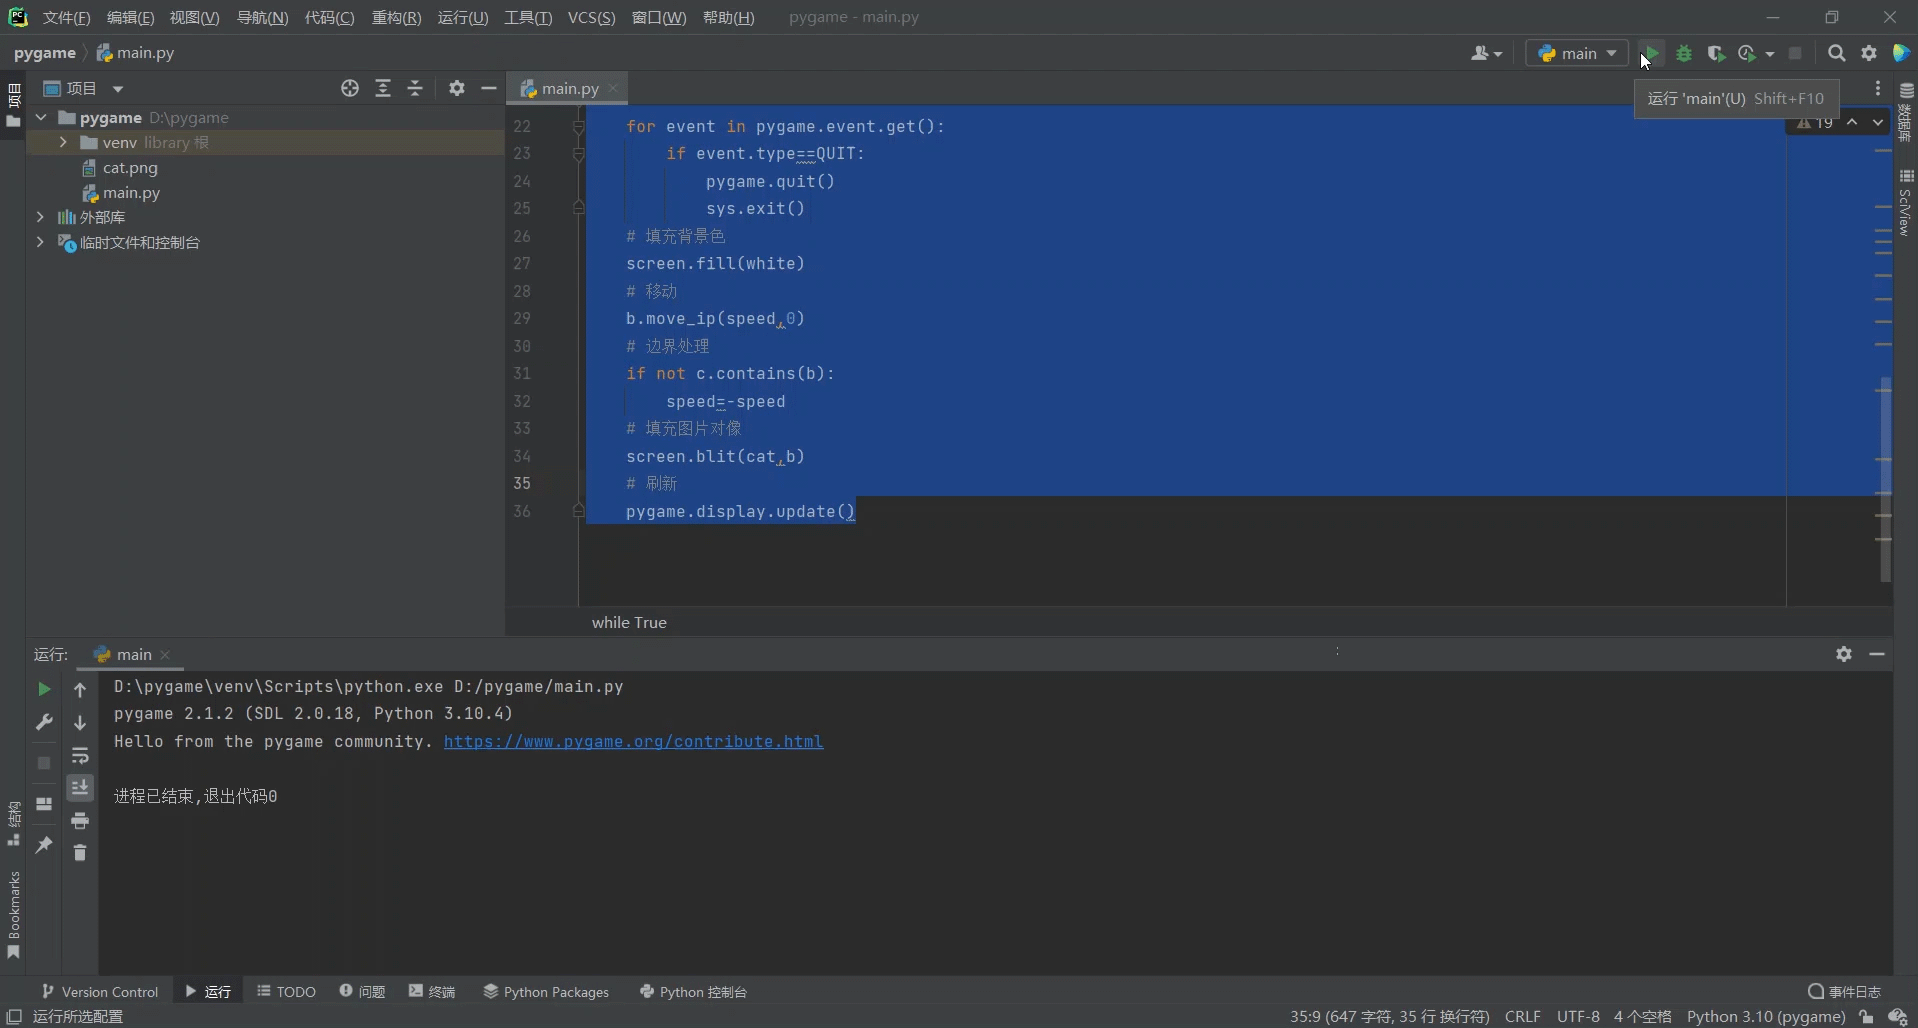Open the 文件(F) menu
The image size is (1918, 1028).
(x=66, y=17)
